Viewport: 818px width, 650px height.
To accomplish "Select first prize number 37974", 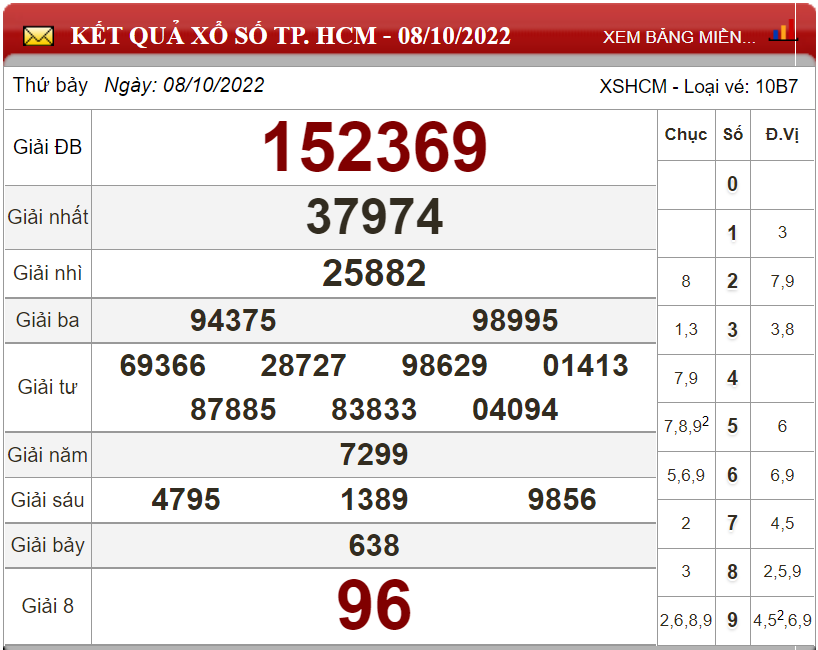I will click(x=375, y=217).
